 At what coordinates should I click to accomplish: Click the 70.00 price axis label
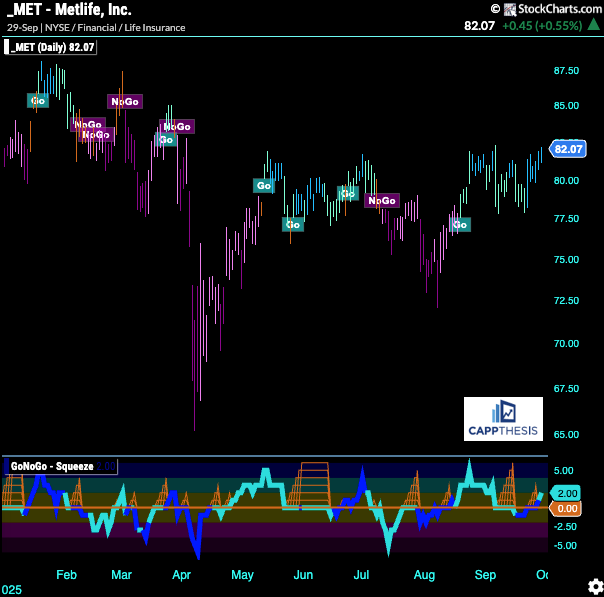566,344
